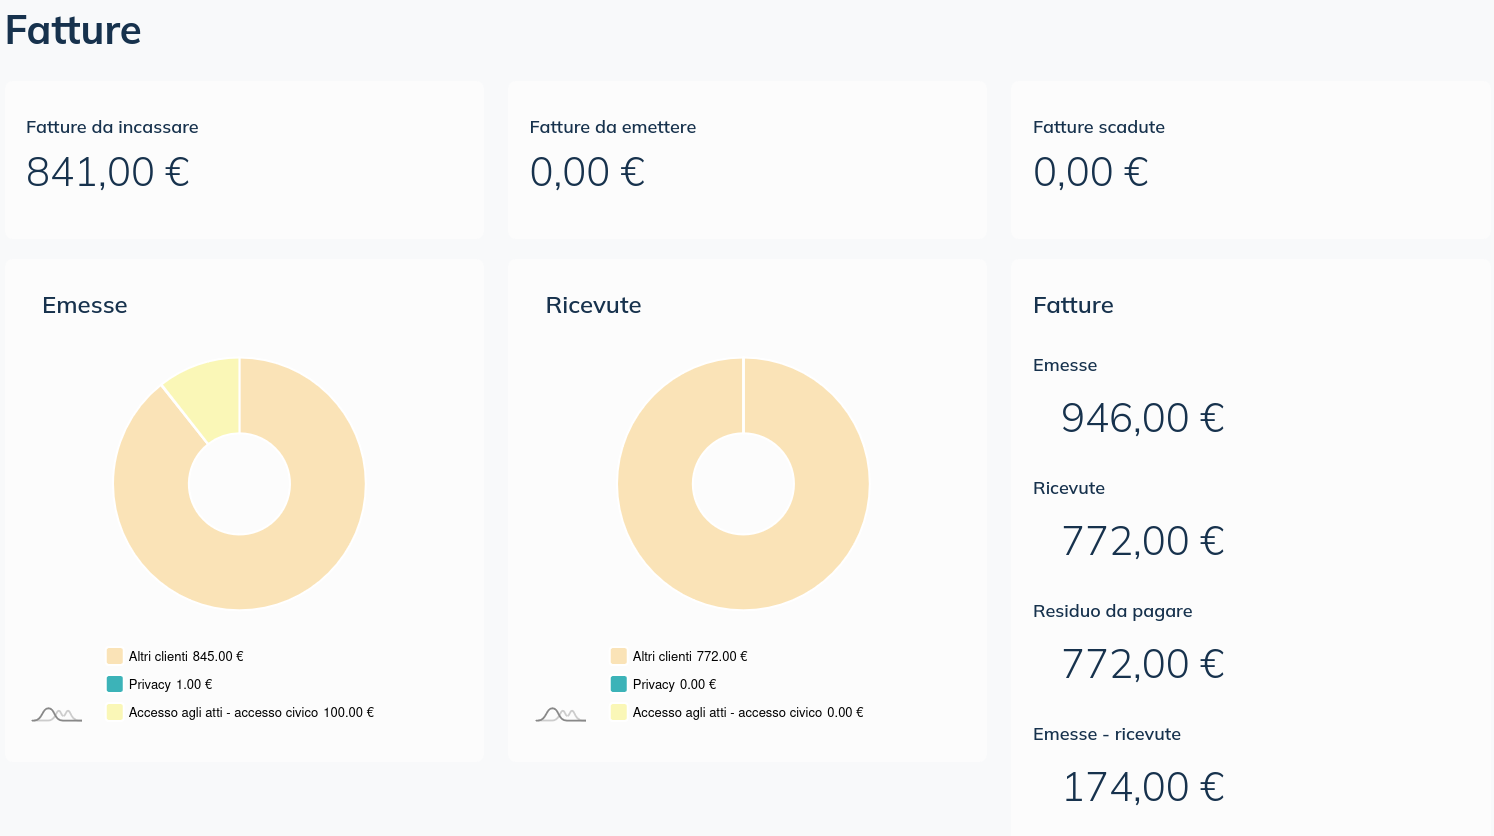
Task: Click the center of the Emesse donut chart
Action: pyautogui.click(x=239, y=483)
